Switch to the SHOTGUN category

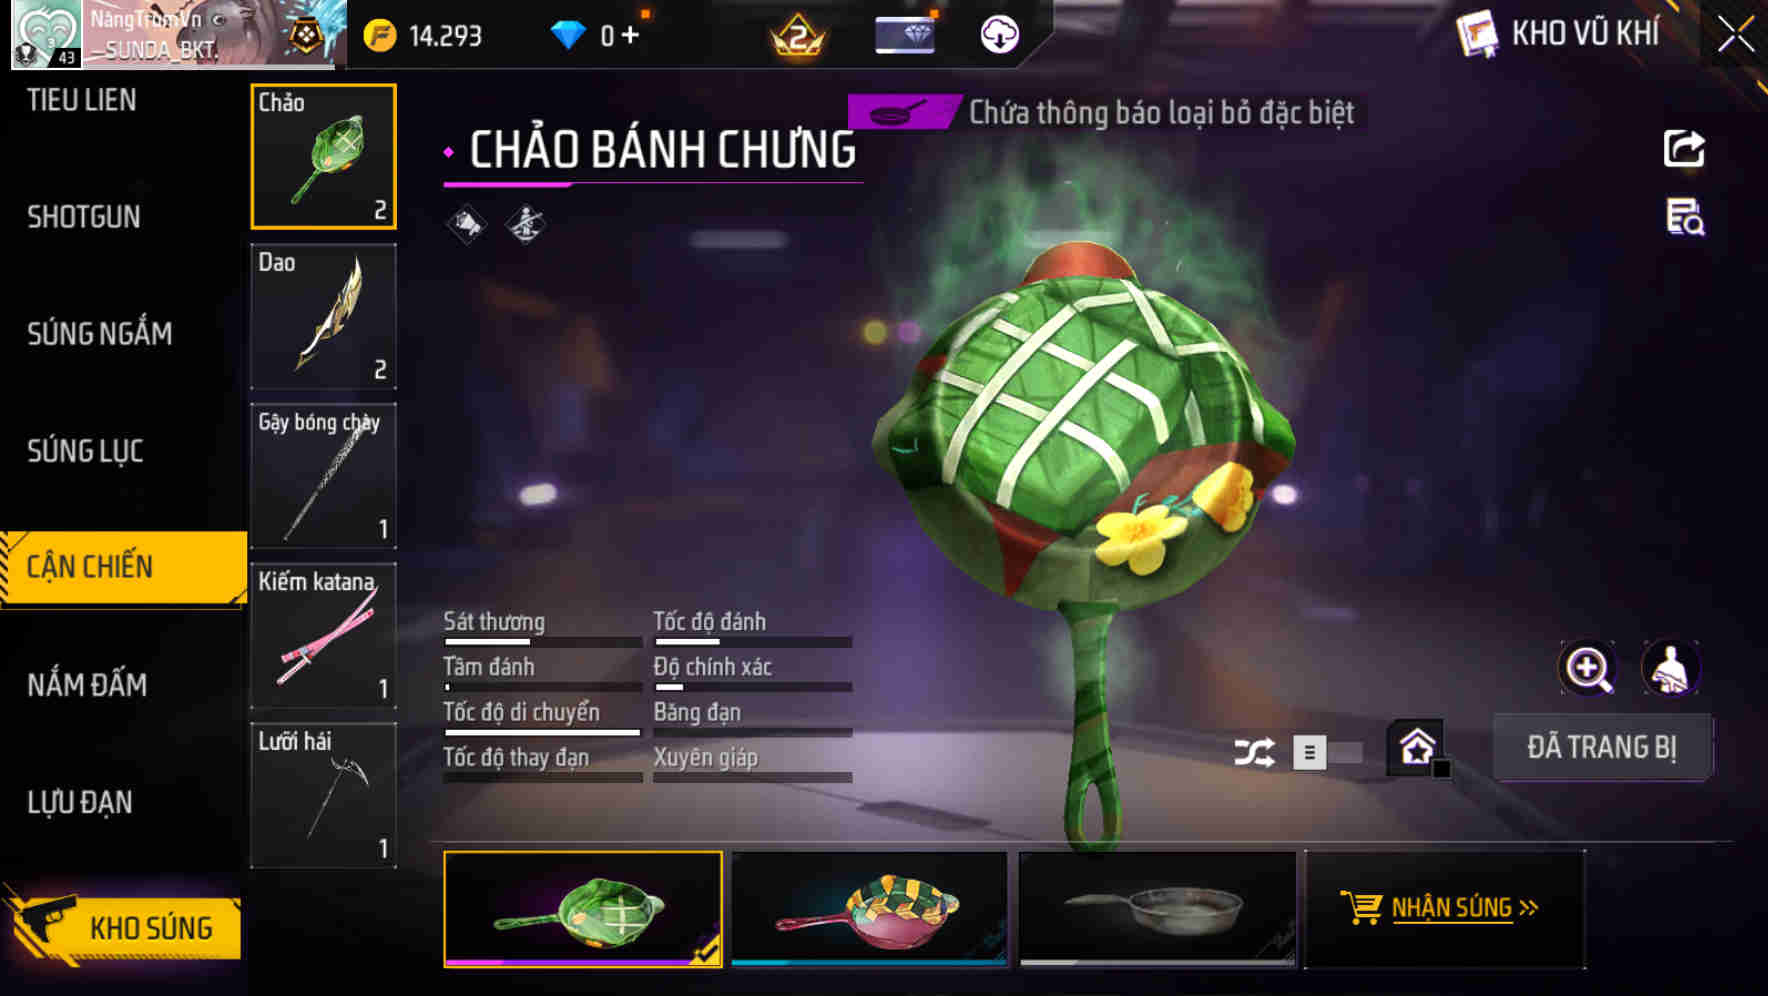tap(84, 217)
